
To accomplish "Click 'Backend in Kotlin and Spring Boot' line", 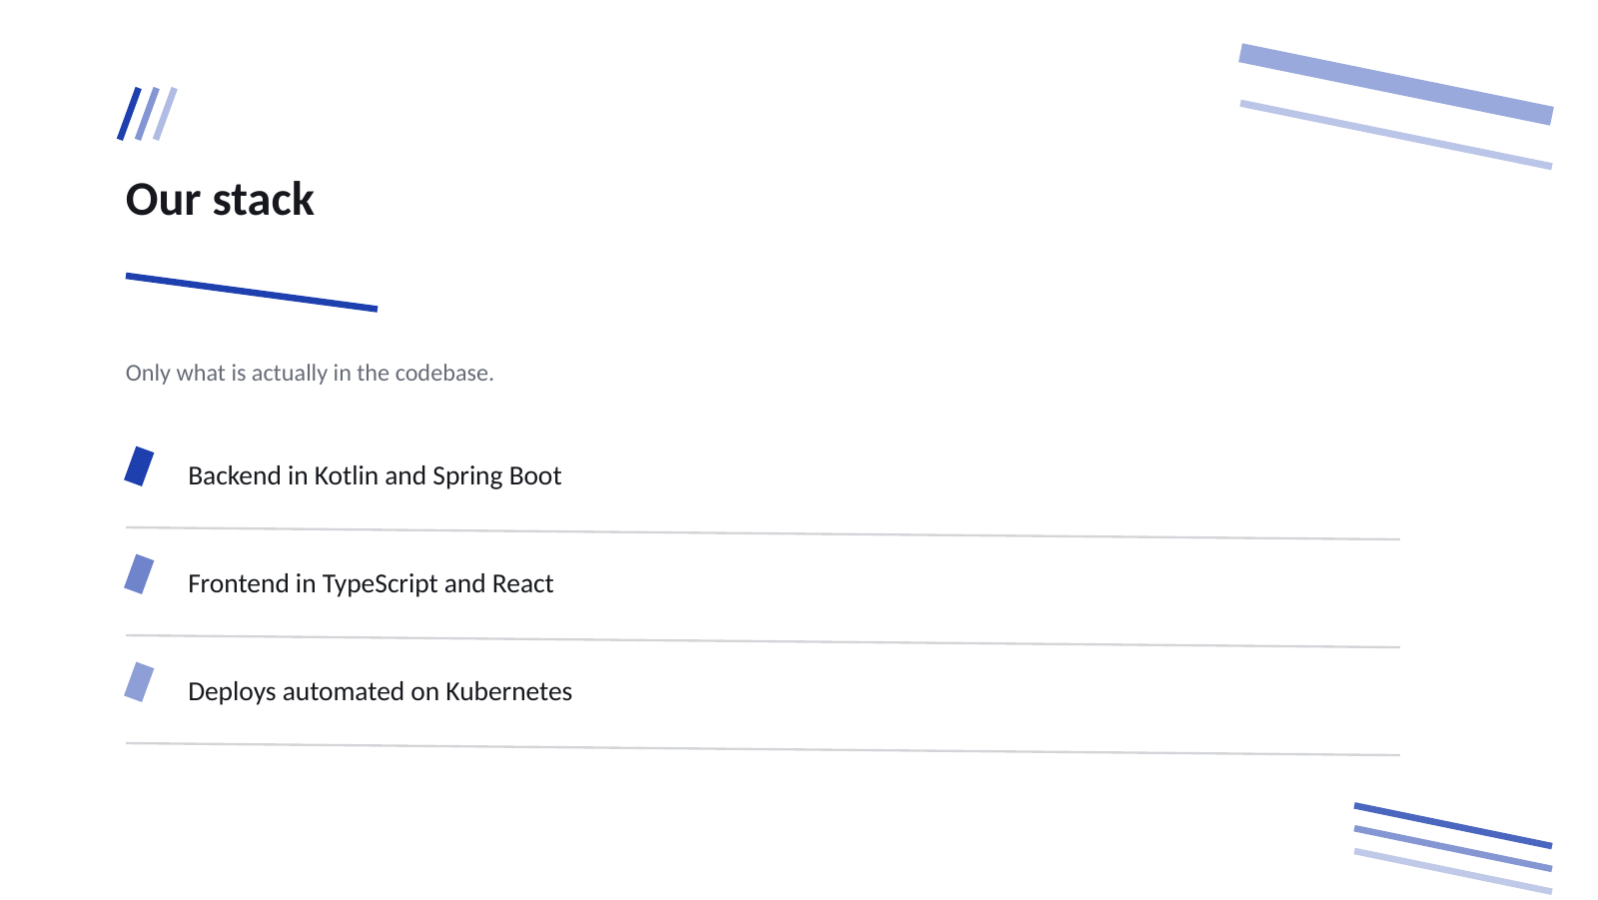I will pos(374,476).
